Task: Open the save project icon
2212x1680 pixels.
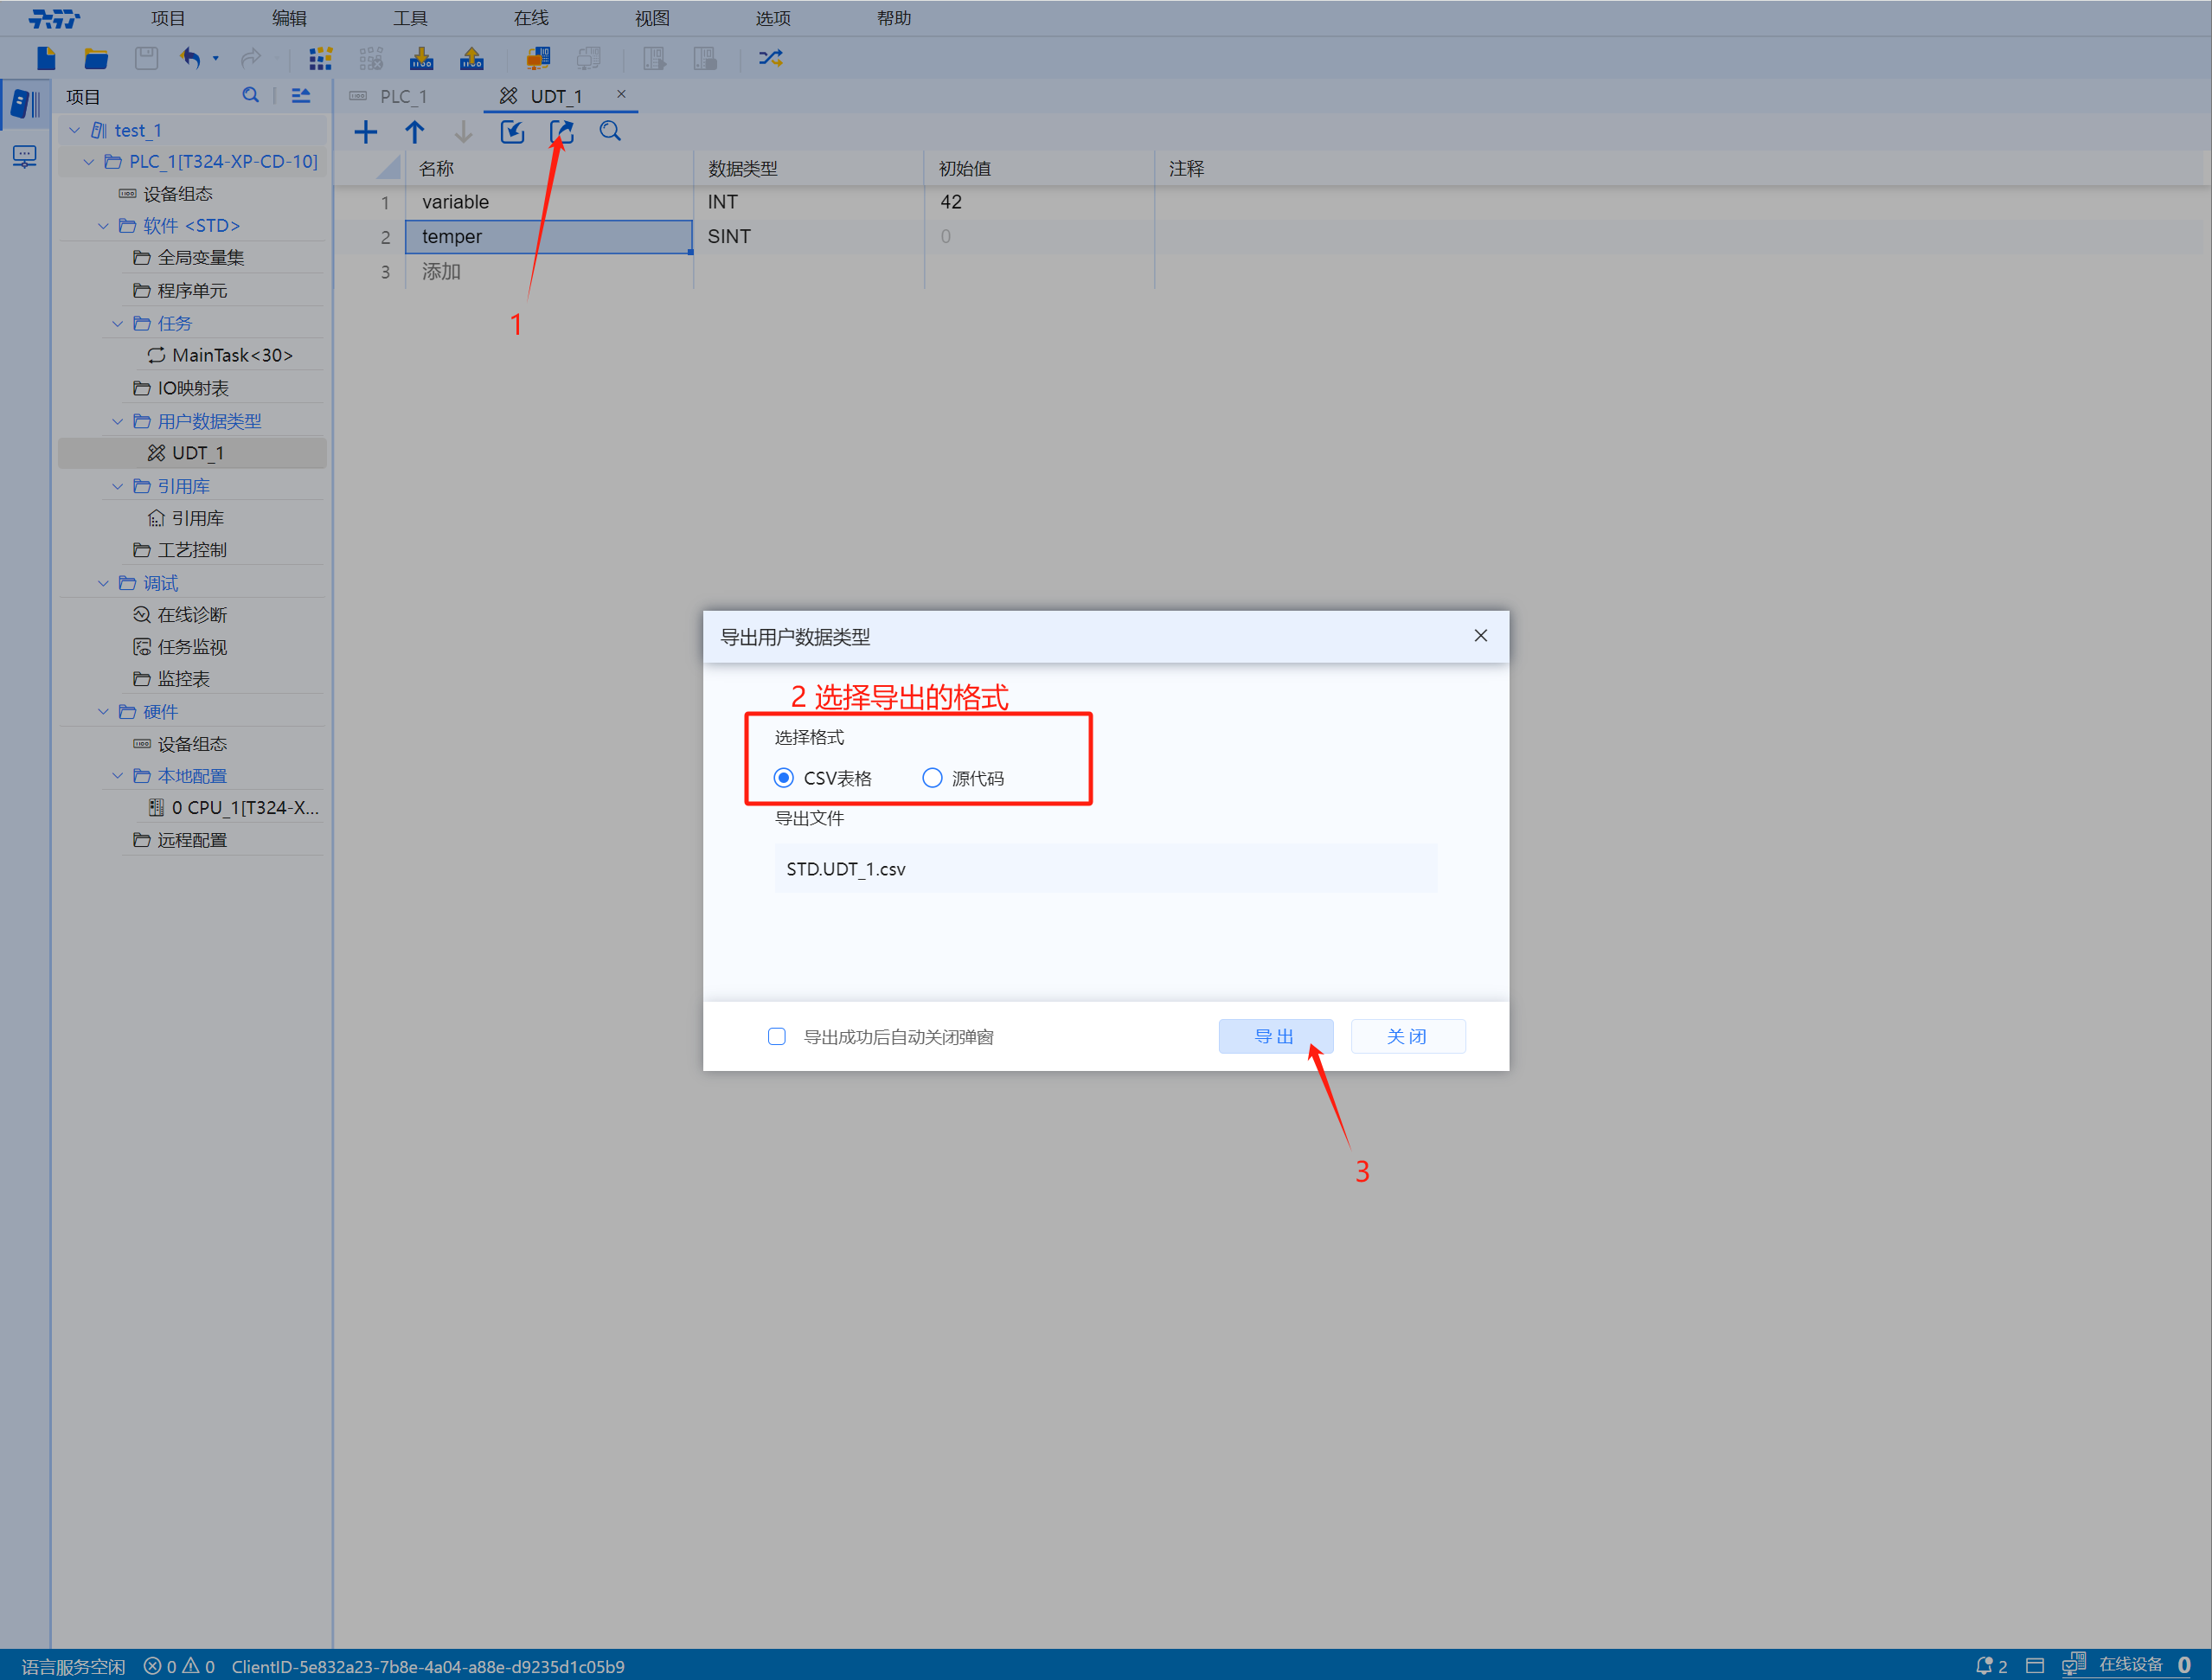Action: click(146, 58)
